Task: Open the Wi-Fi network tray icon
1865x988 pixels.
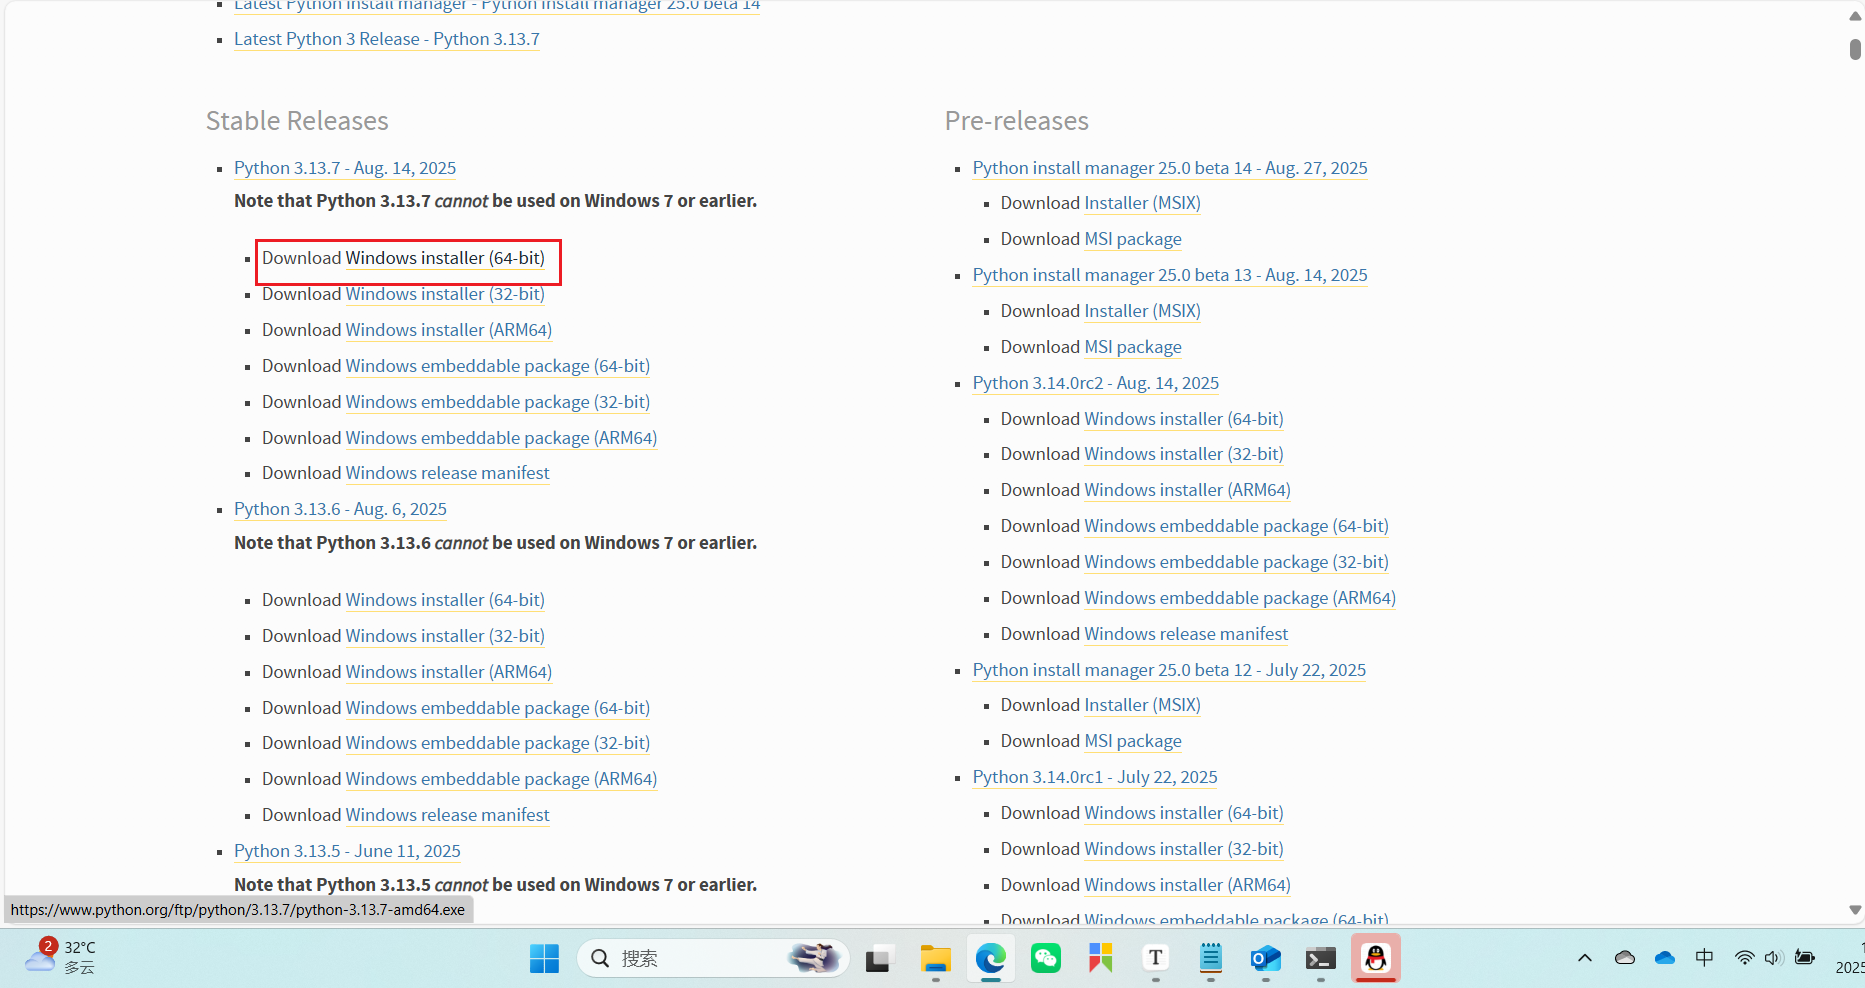Action: pyautogui.click(x=1744, y=958)
